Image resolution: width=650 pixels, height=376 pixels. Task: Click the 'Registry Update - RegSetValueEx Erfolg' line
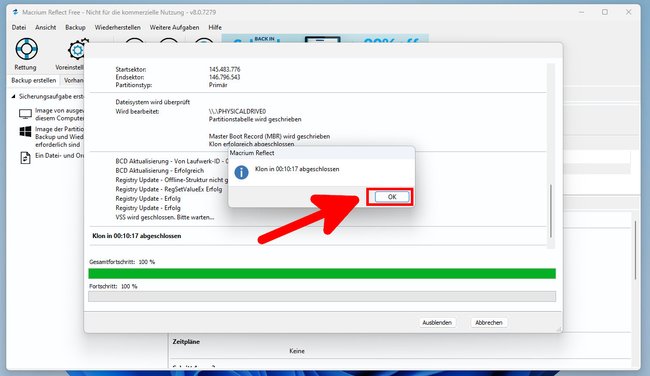[169, 189]
